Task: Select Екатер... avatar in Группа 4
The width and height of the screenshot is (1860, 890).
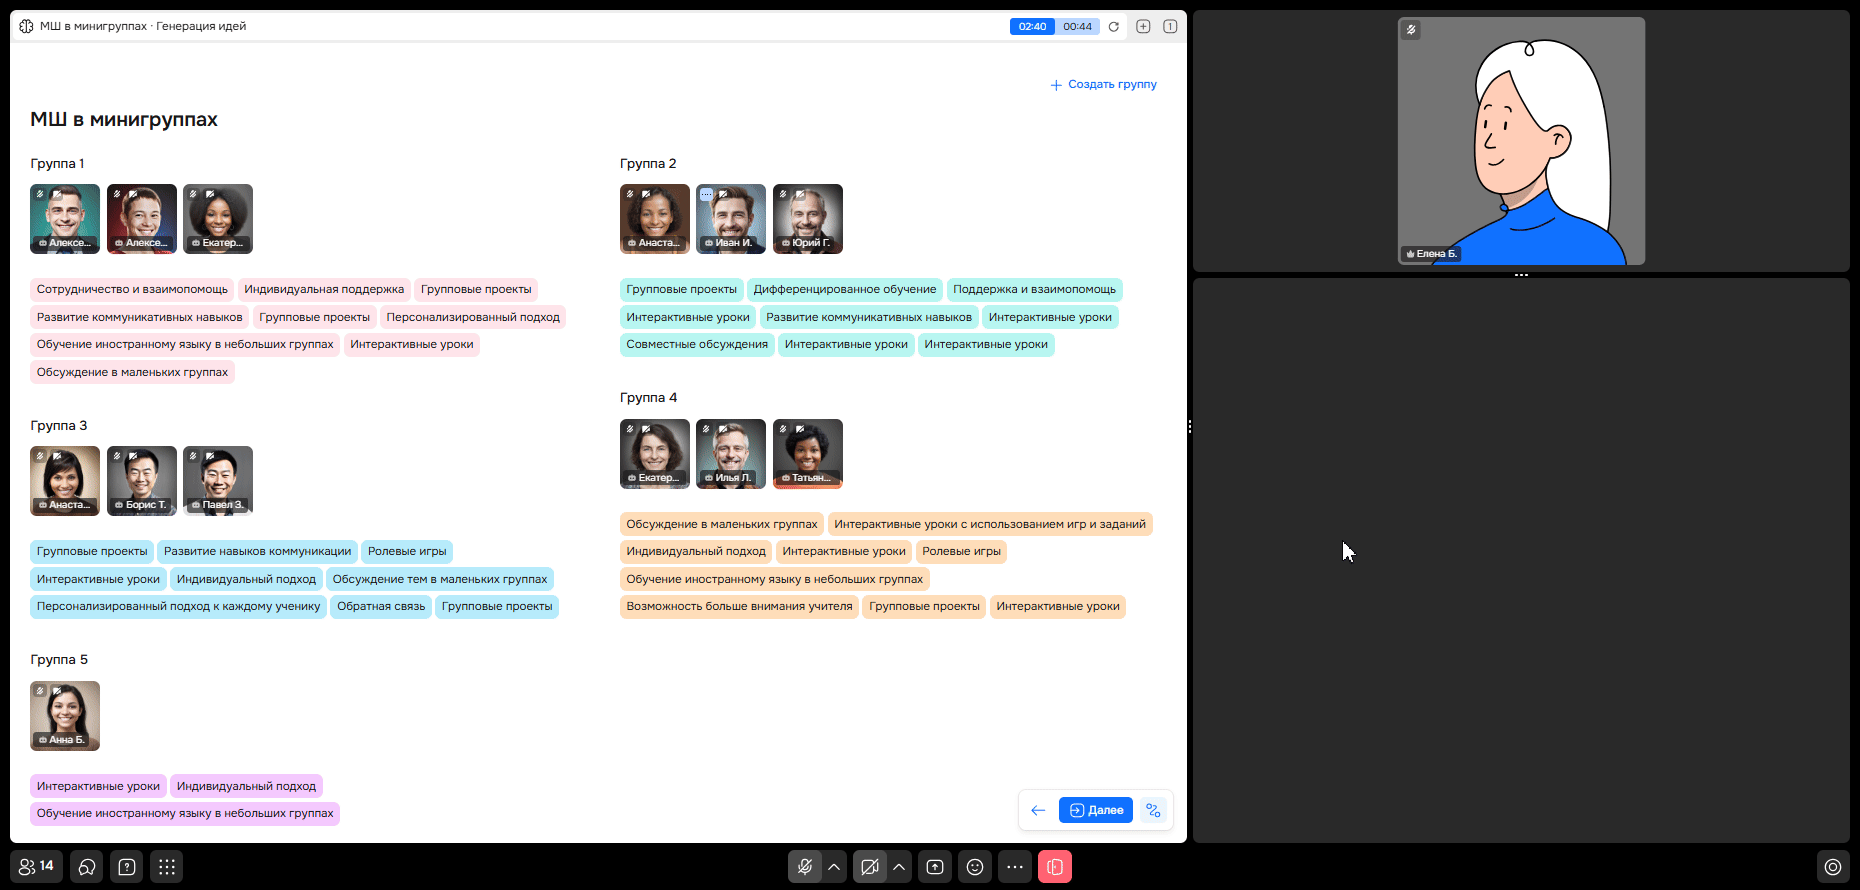Action: coord(655,454)
